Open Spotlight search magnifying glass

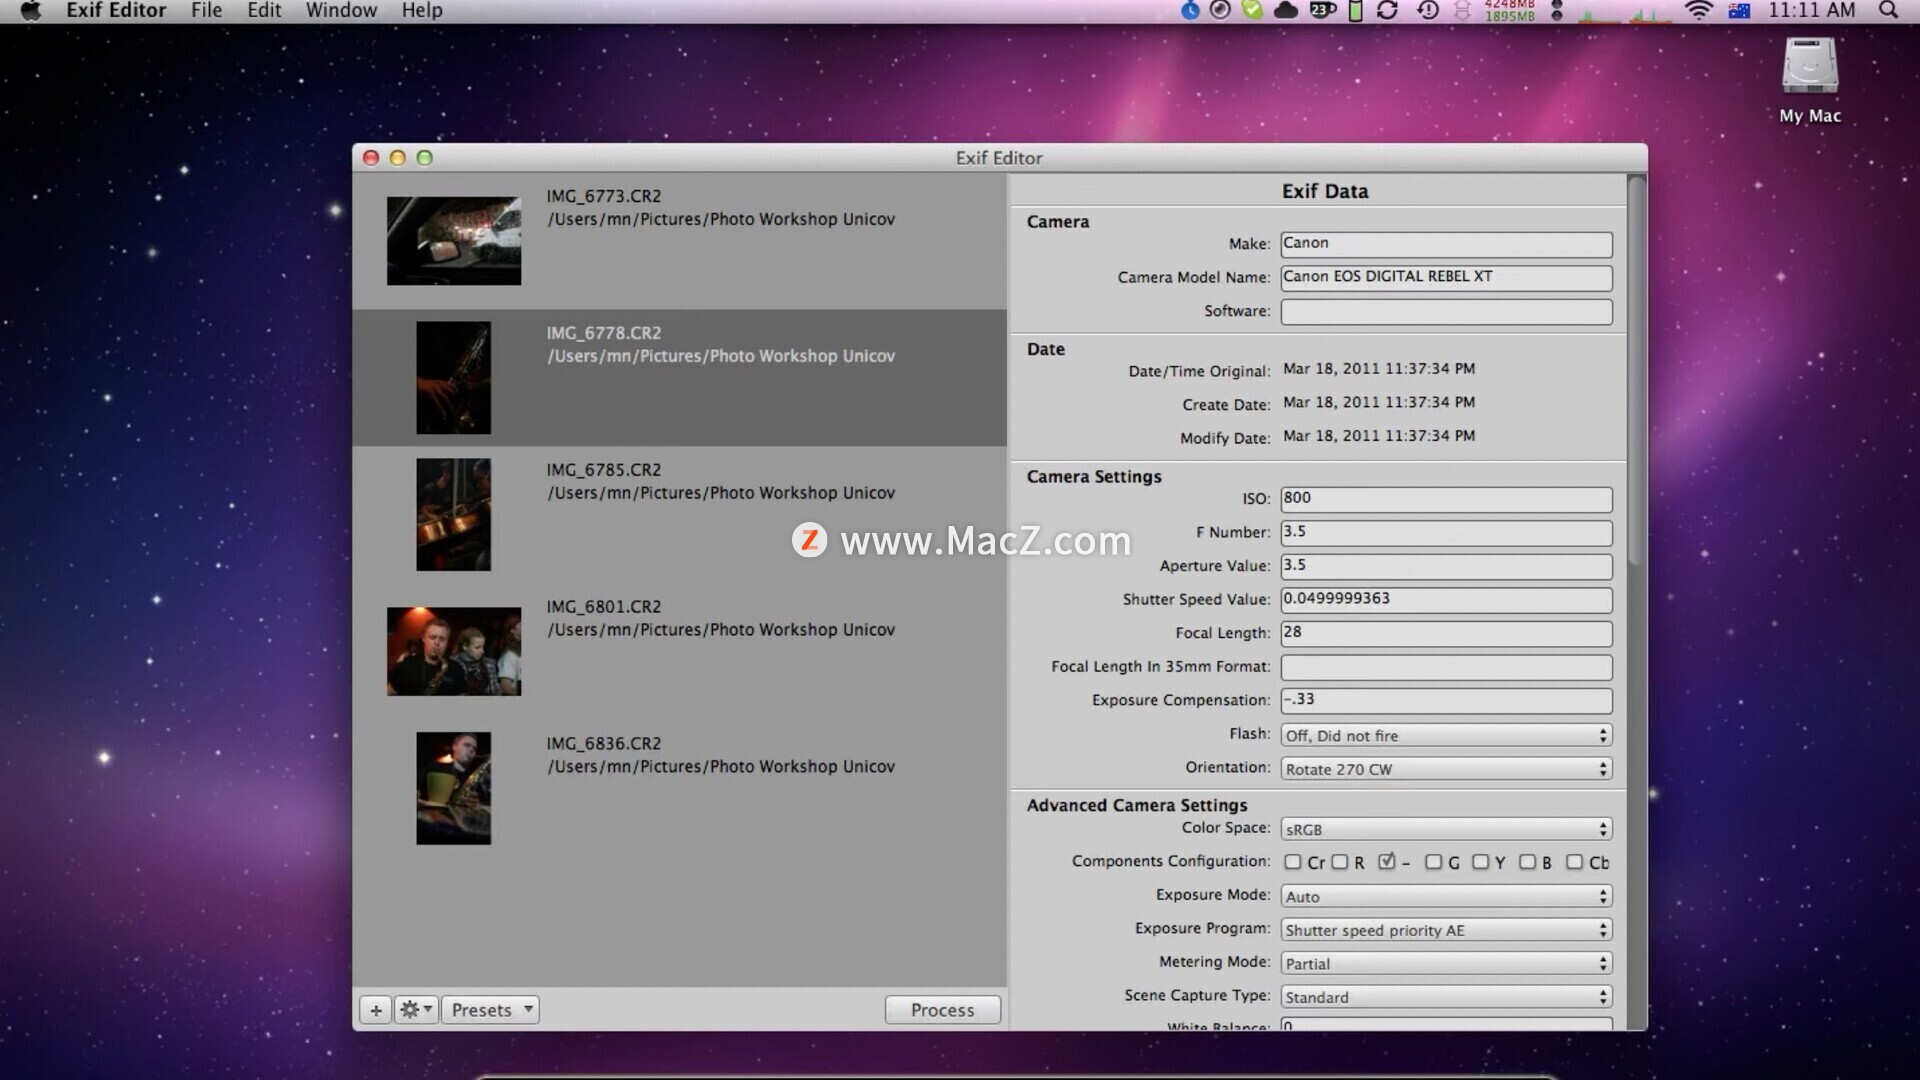tap(1888, 10)
